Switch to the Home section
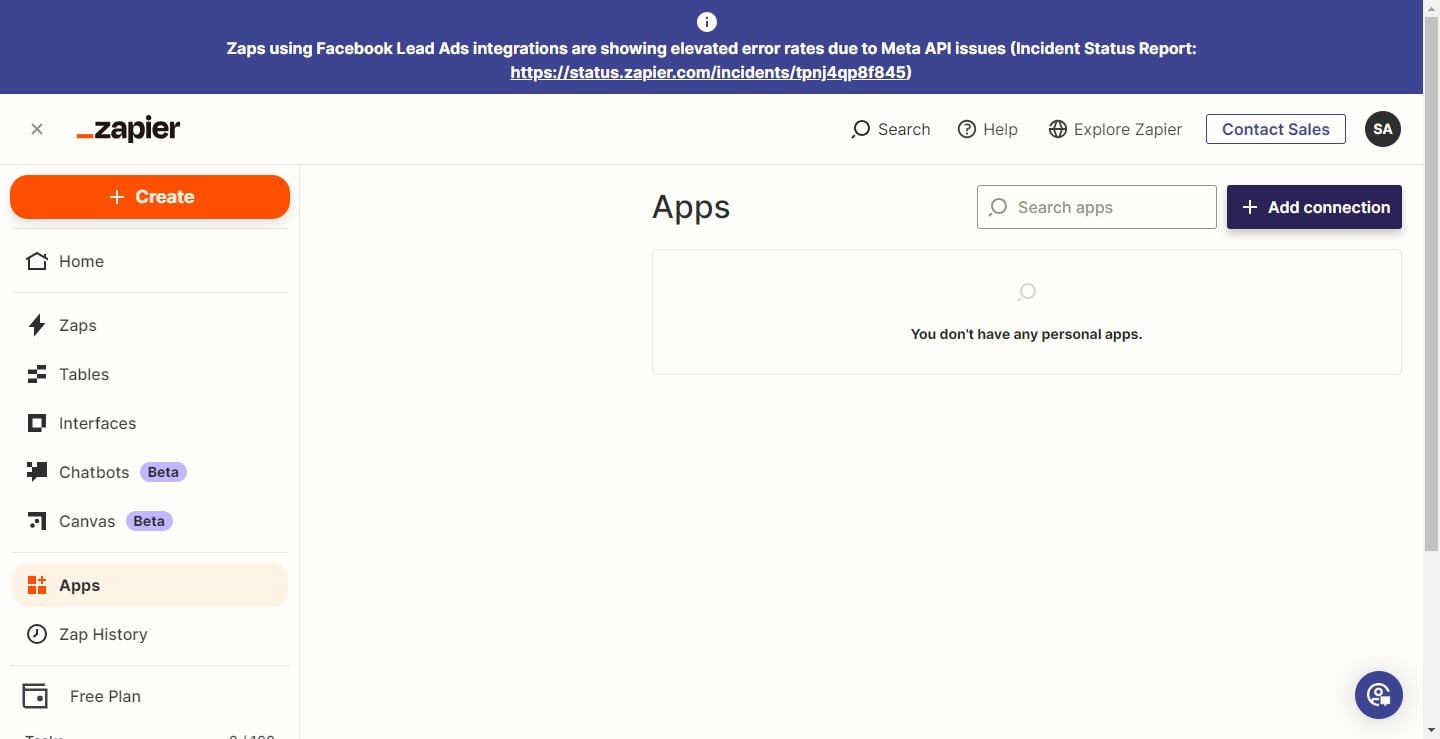The height and width of the screenshot is (739, 1440). (x=81, y=261)
